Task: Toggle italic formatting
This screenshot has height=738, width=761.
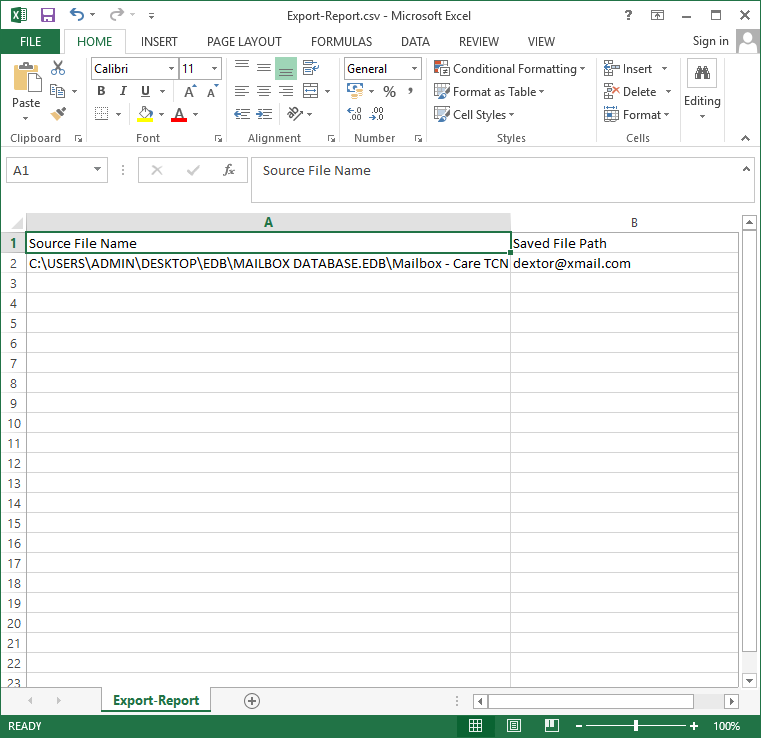Action: 123,91
